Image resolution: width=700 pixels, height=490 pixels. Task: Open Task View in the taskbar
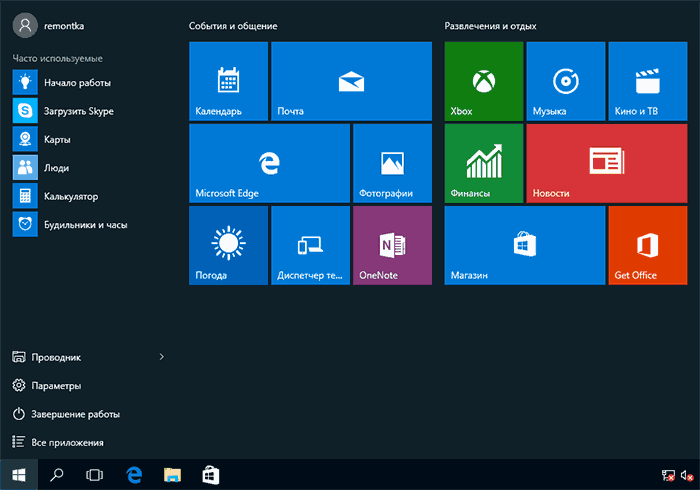point(95,474)
